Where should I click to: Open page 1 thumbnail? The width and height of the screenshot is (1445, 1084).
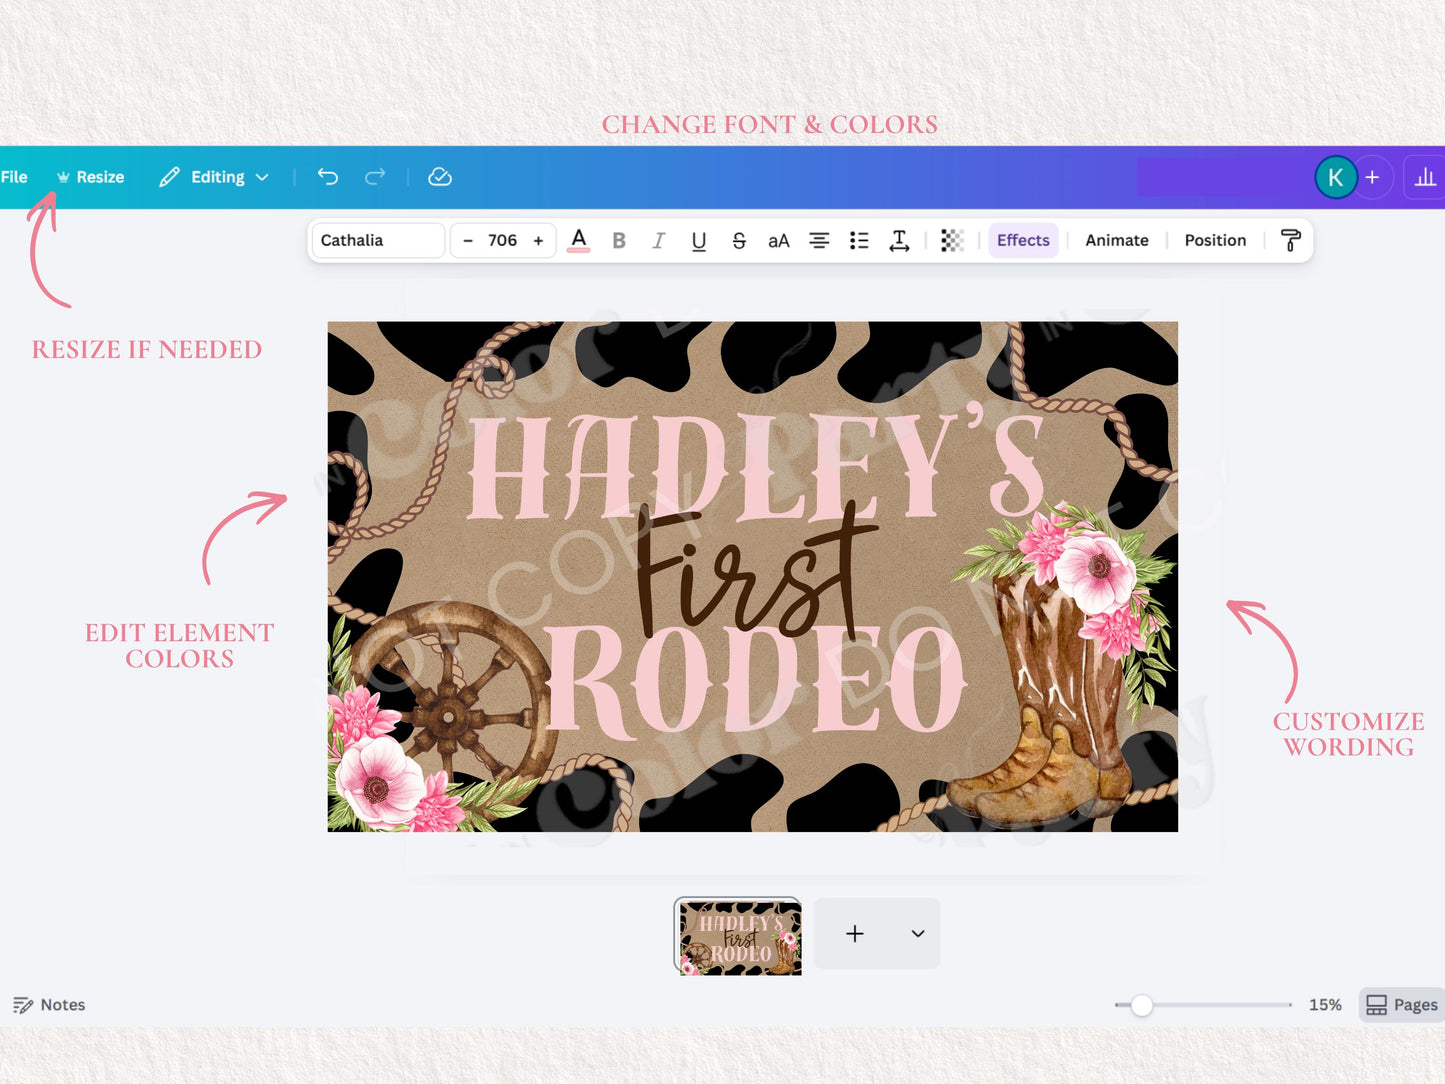[738, 936]
